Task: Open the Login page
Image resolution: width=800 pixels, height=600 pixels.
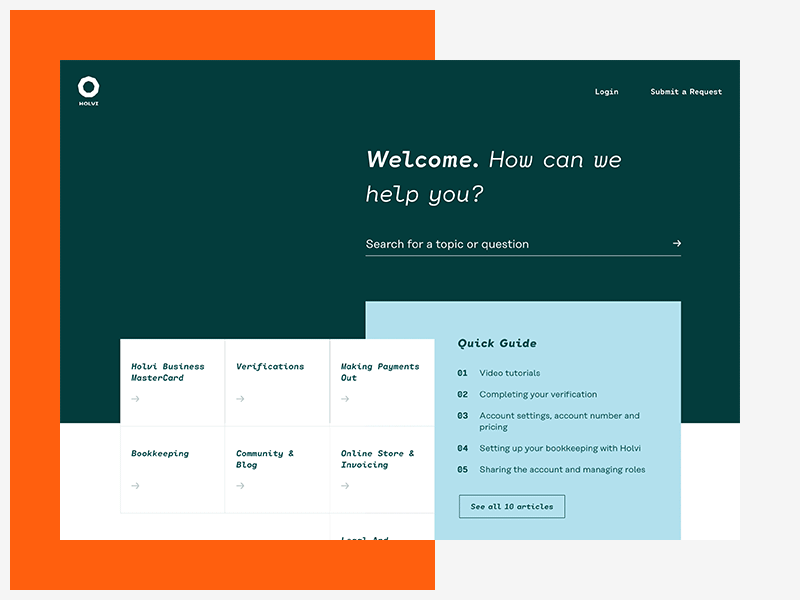Action: pos(607,91)
